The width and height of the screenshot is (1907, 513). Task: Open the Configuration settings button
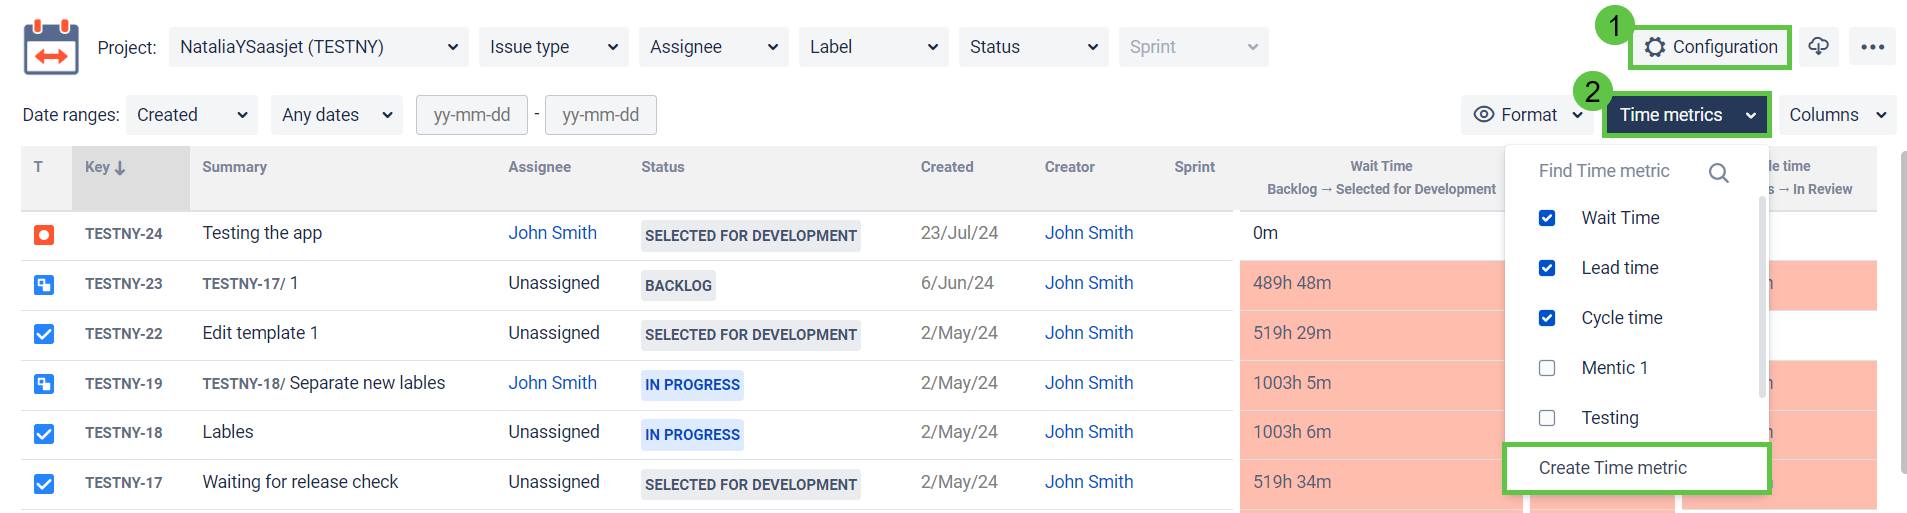coord(1711,47)
